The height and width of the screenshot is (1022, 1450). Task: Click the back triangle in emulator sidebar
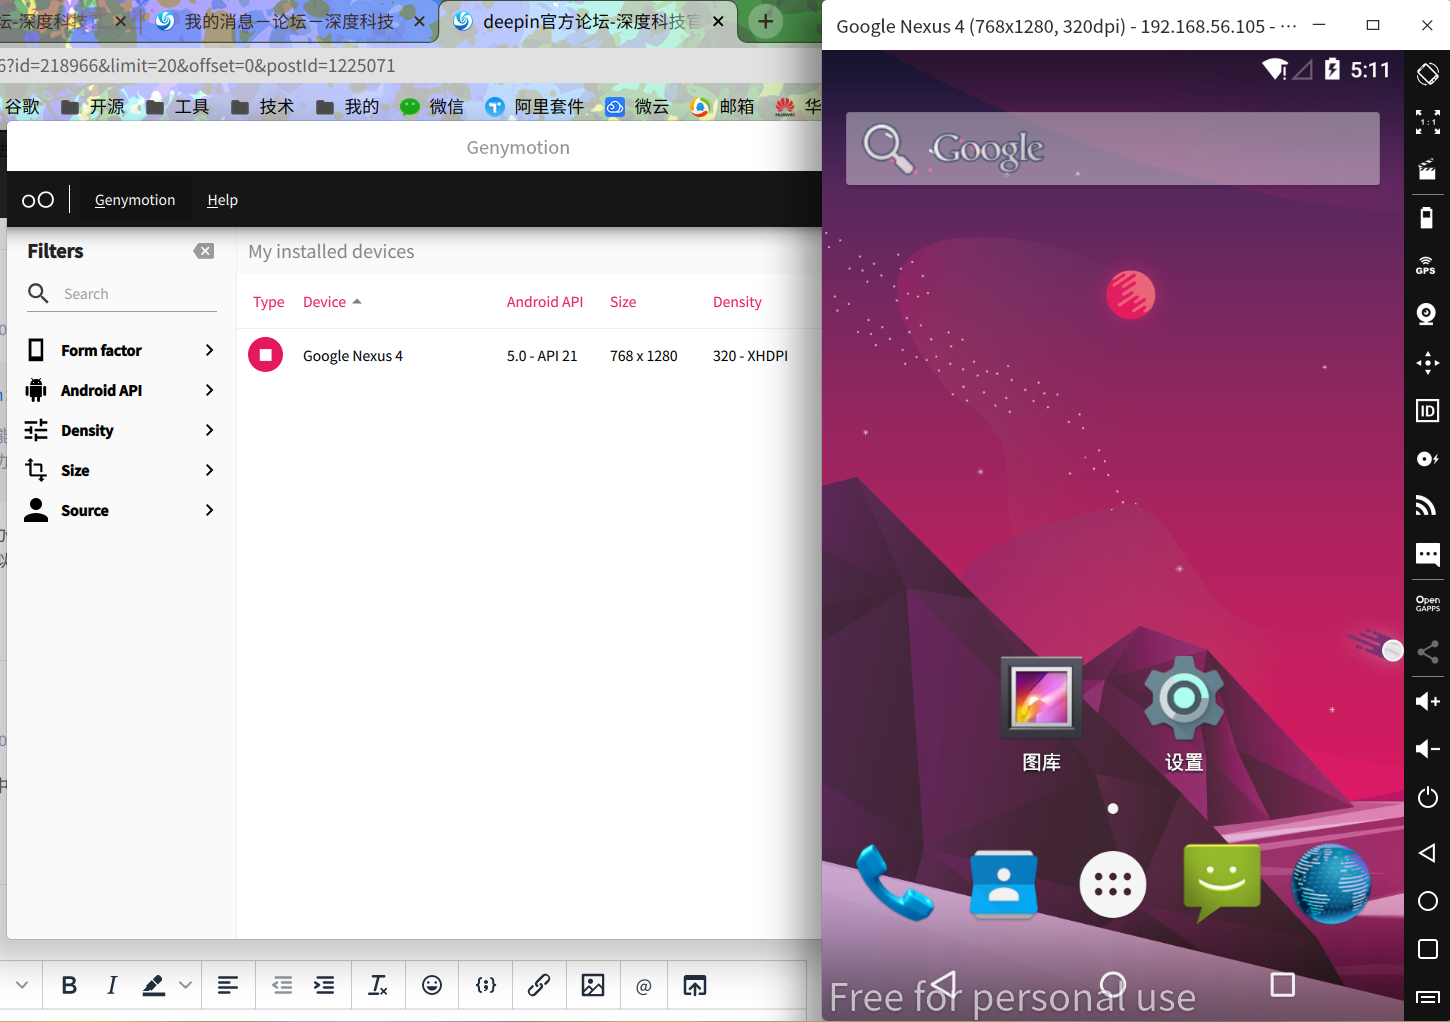(1427, 853)
